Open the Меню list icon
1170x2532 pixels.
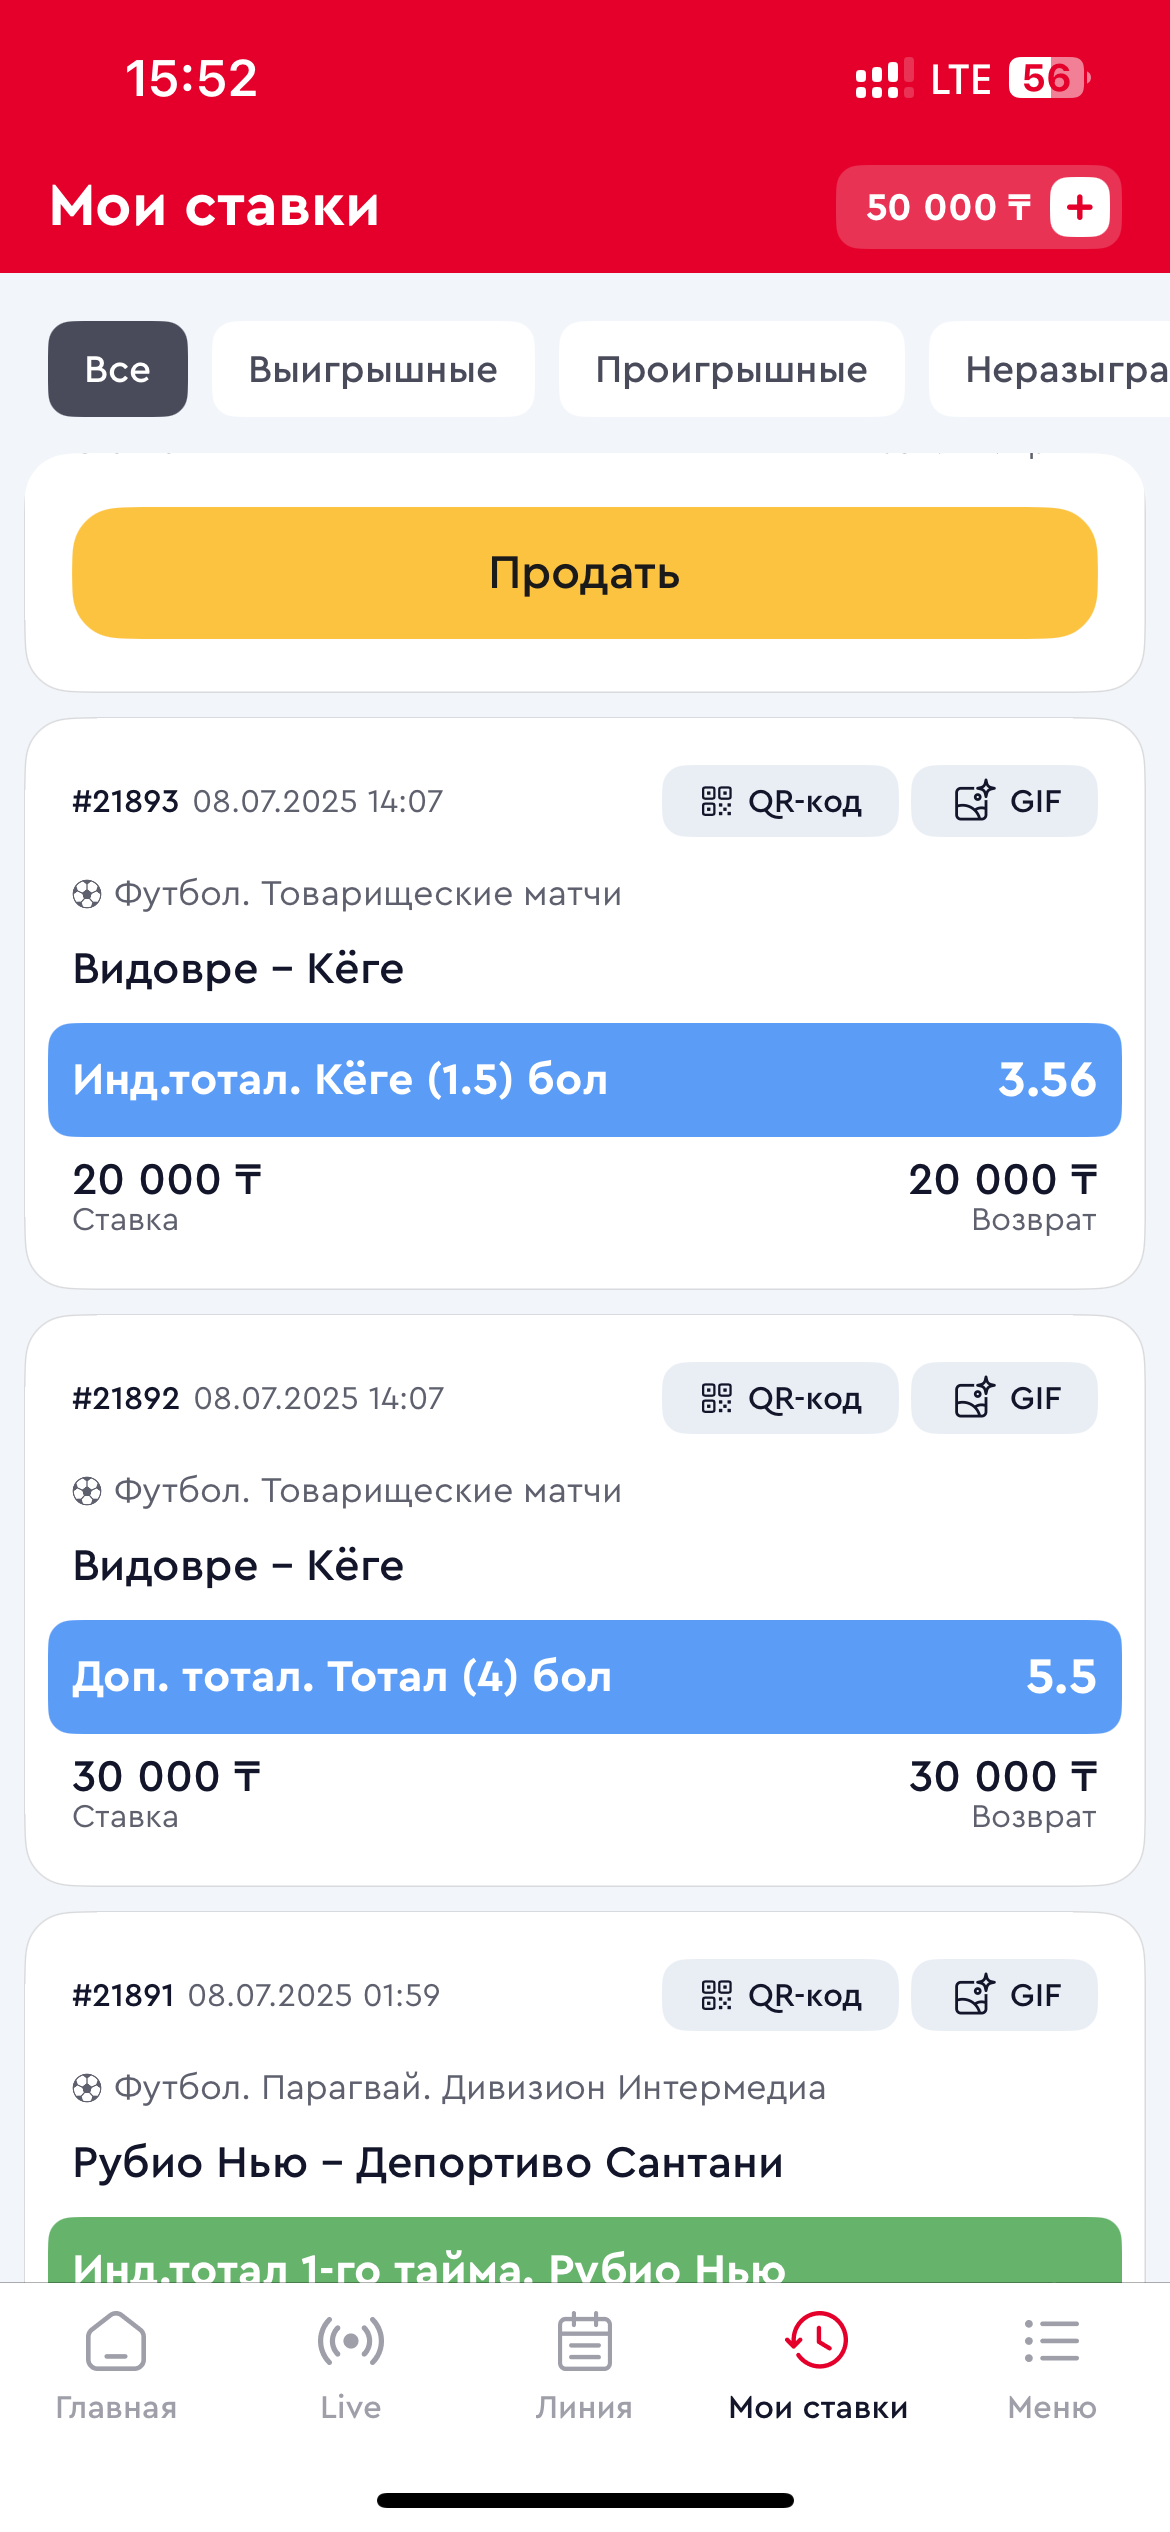(1052, 2341)
